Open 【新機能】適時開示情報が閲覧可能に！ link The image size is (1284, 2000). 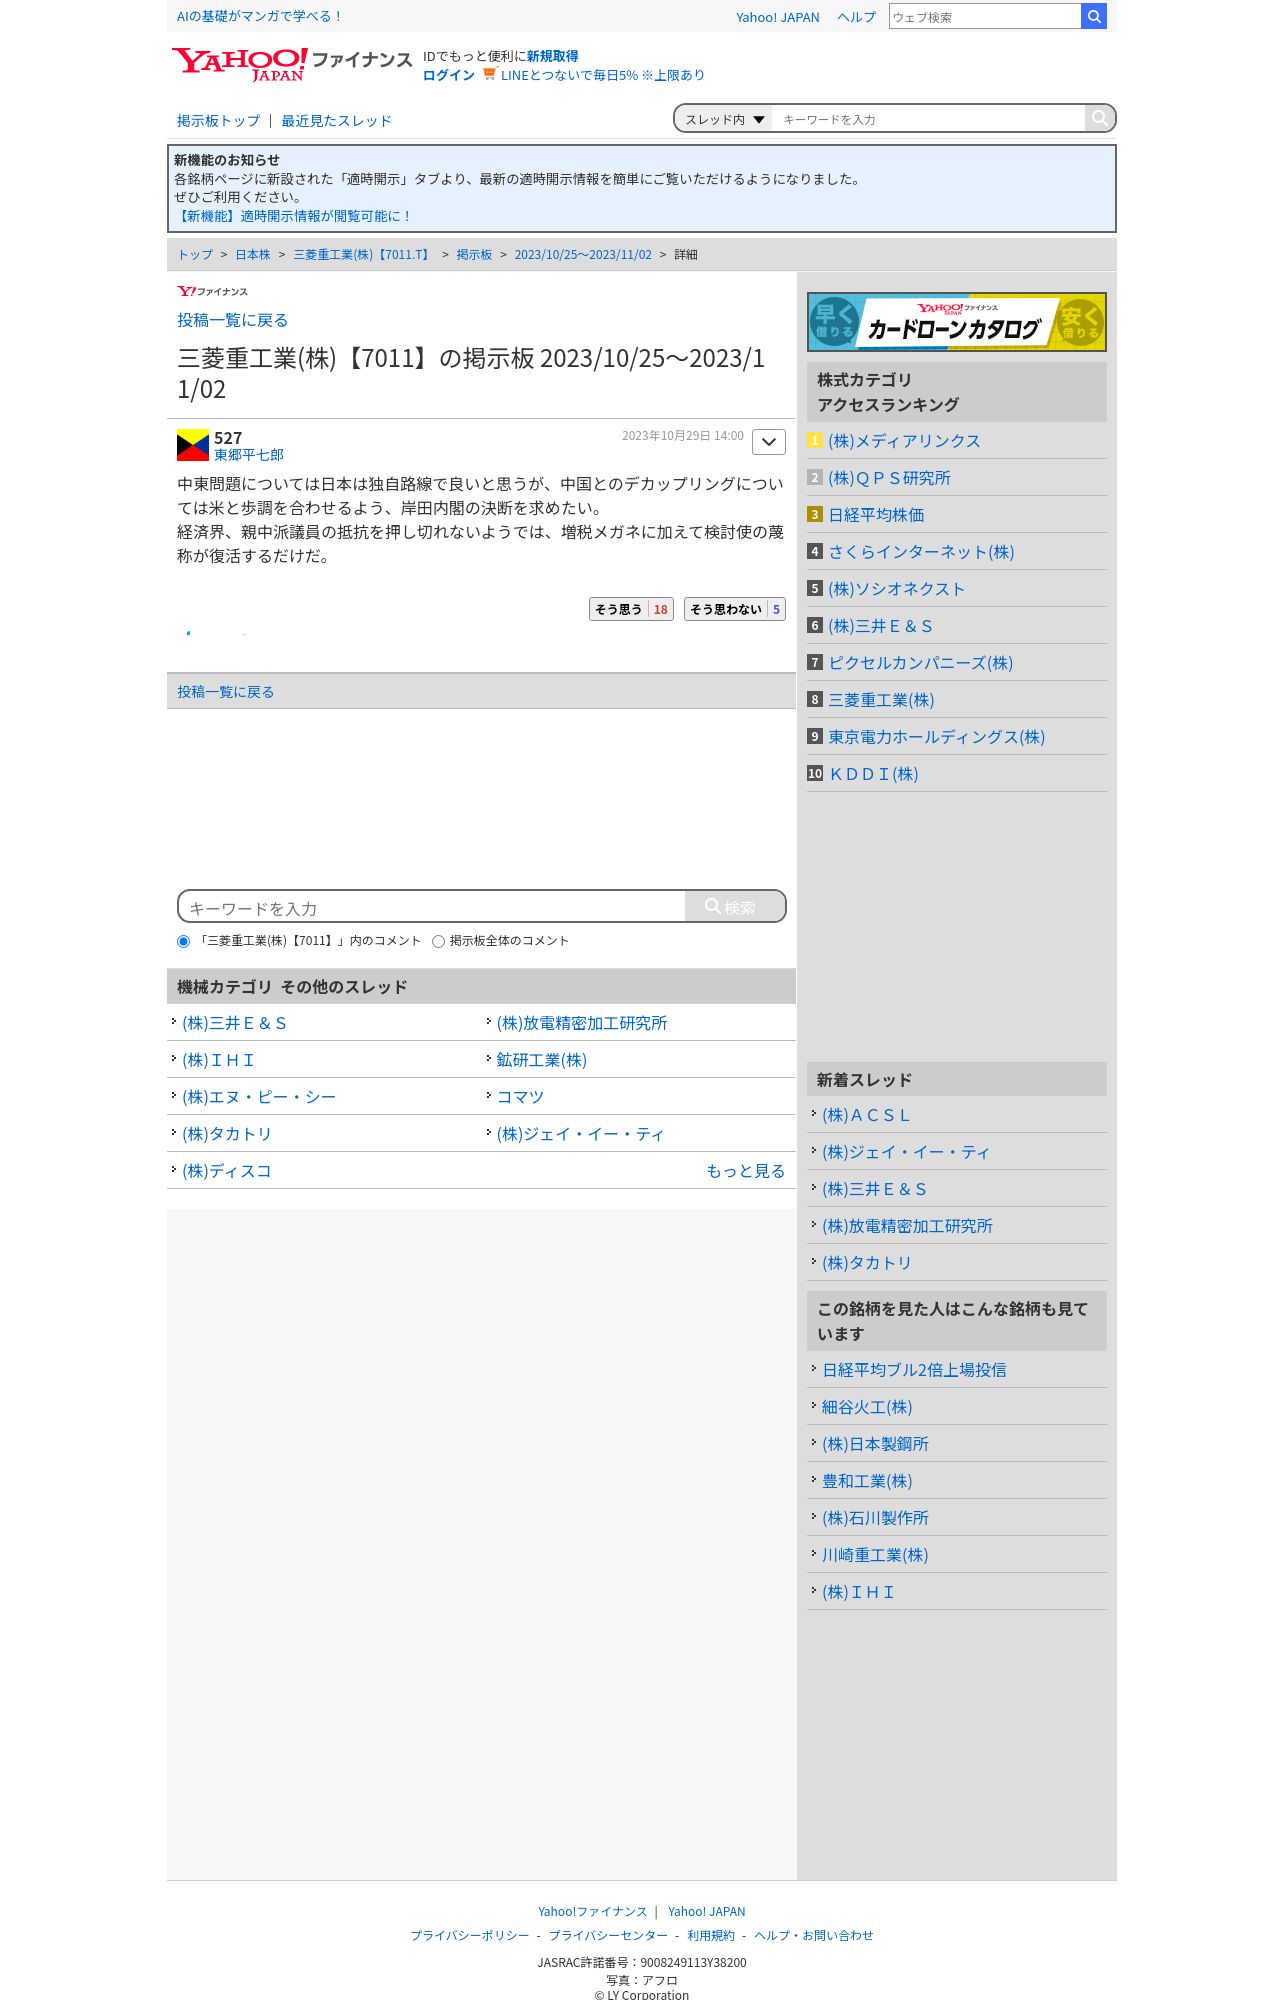[293, 216]
